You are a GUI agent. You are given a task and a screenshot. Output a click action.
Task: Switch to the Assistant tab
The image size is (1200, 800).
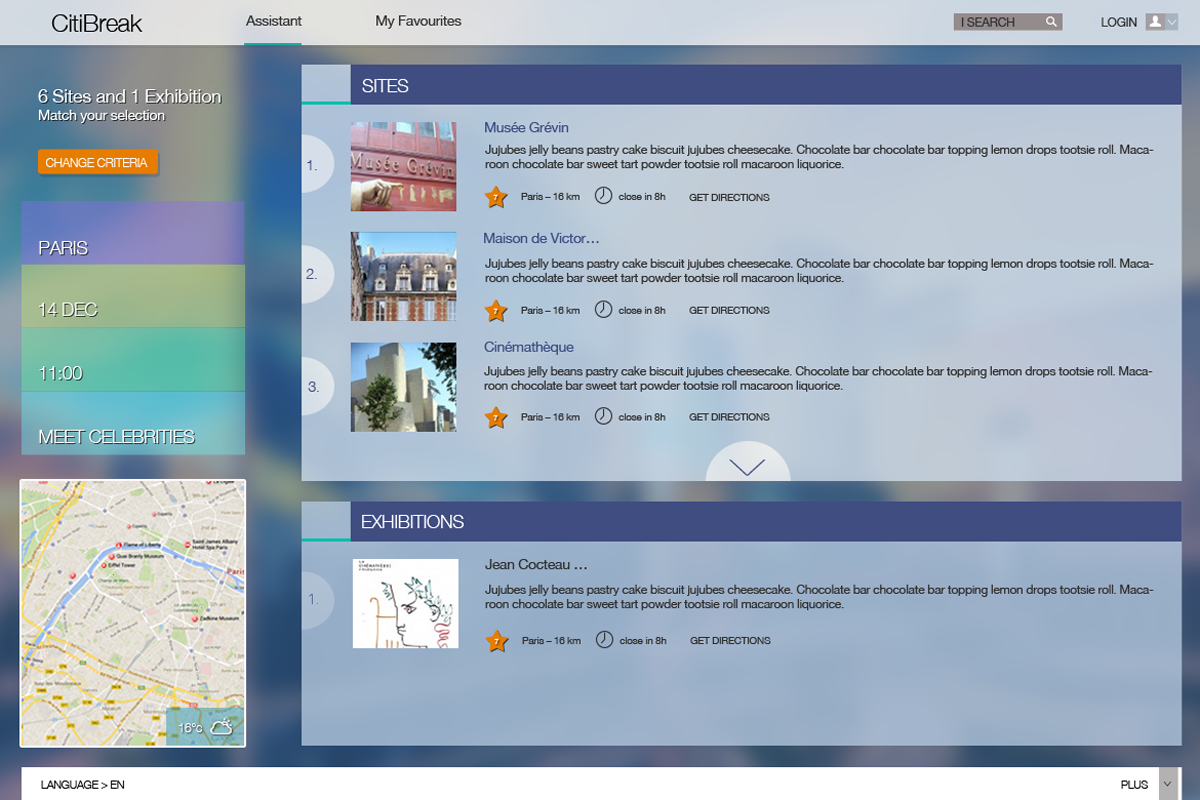coord(273,21)
